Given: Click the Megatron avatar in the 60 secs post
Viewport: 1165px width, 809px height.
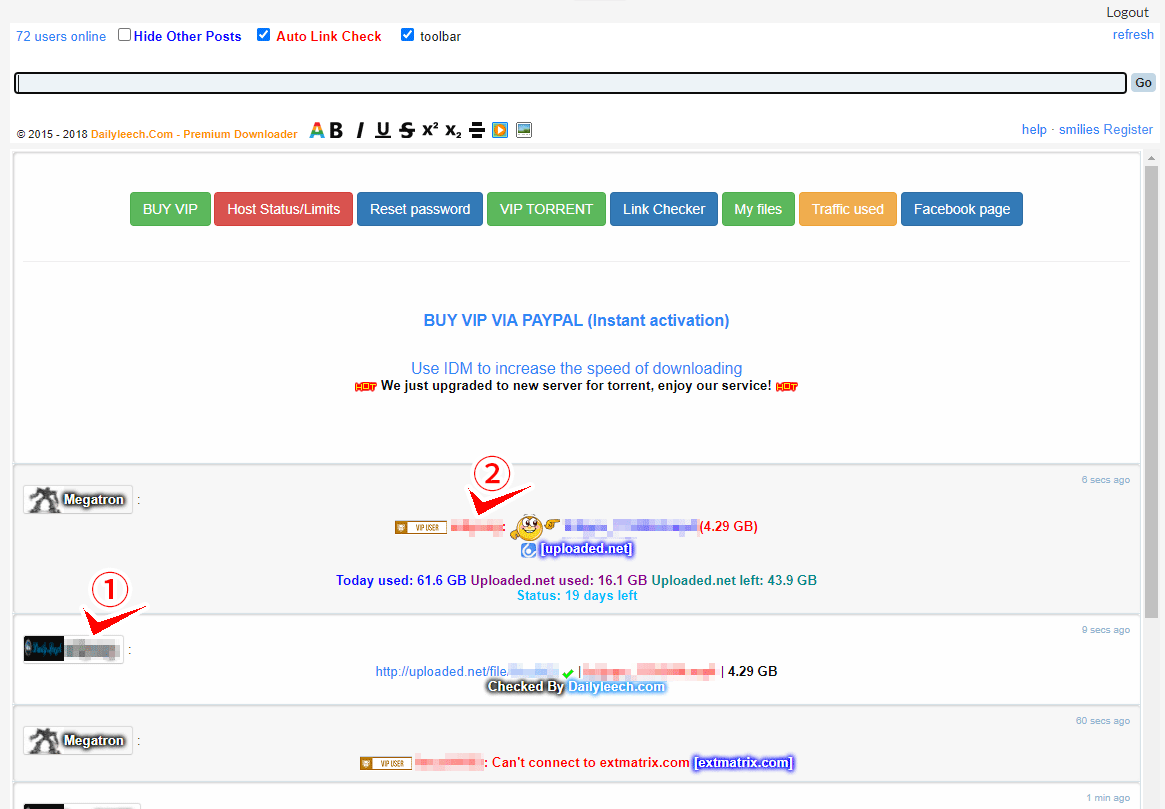Looking at the screenshot, I should tap(44, 741).
